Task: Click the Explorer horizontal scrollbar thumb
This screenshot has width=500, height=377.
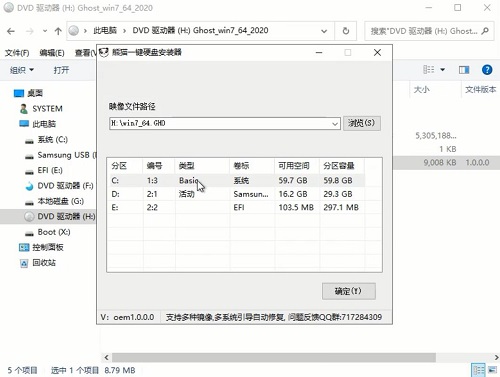Action: (274, 357)
